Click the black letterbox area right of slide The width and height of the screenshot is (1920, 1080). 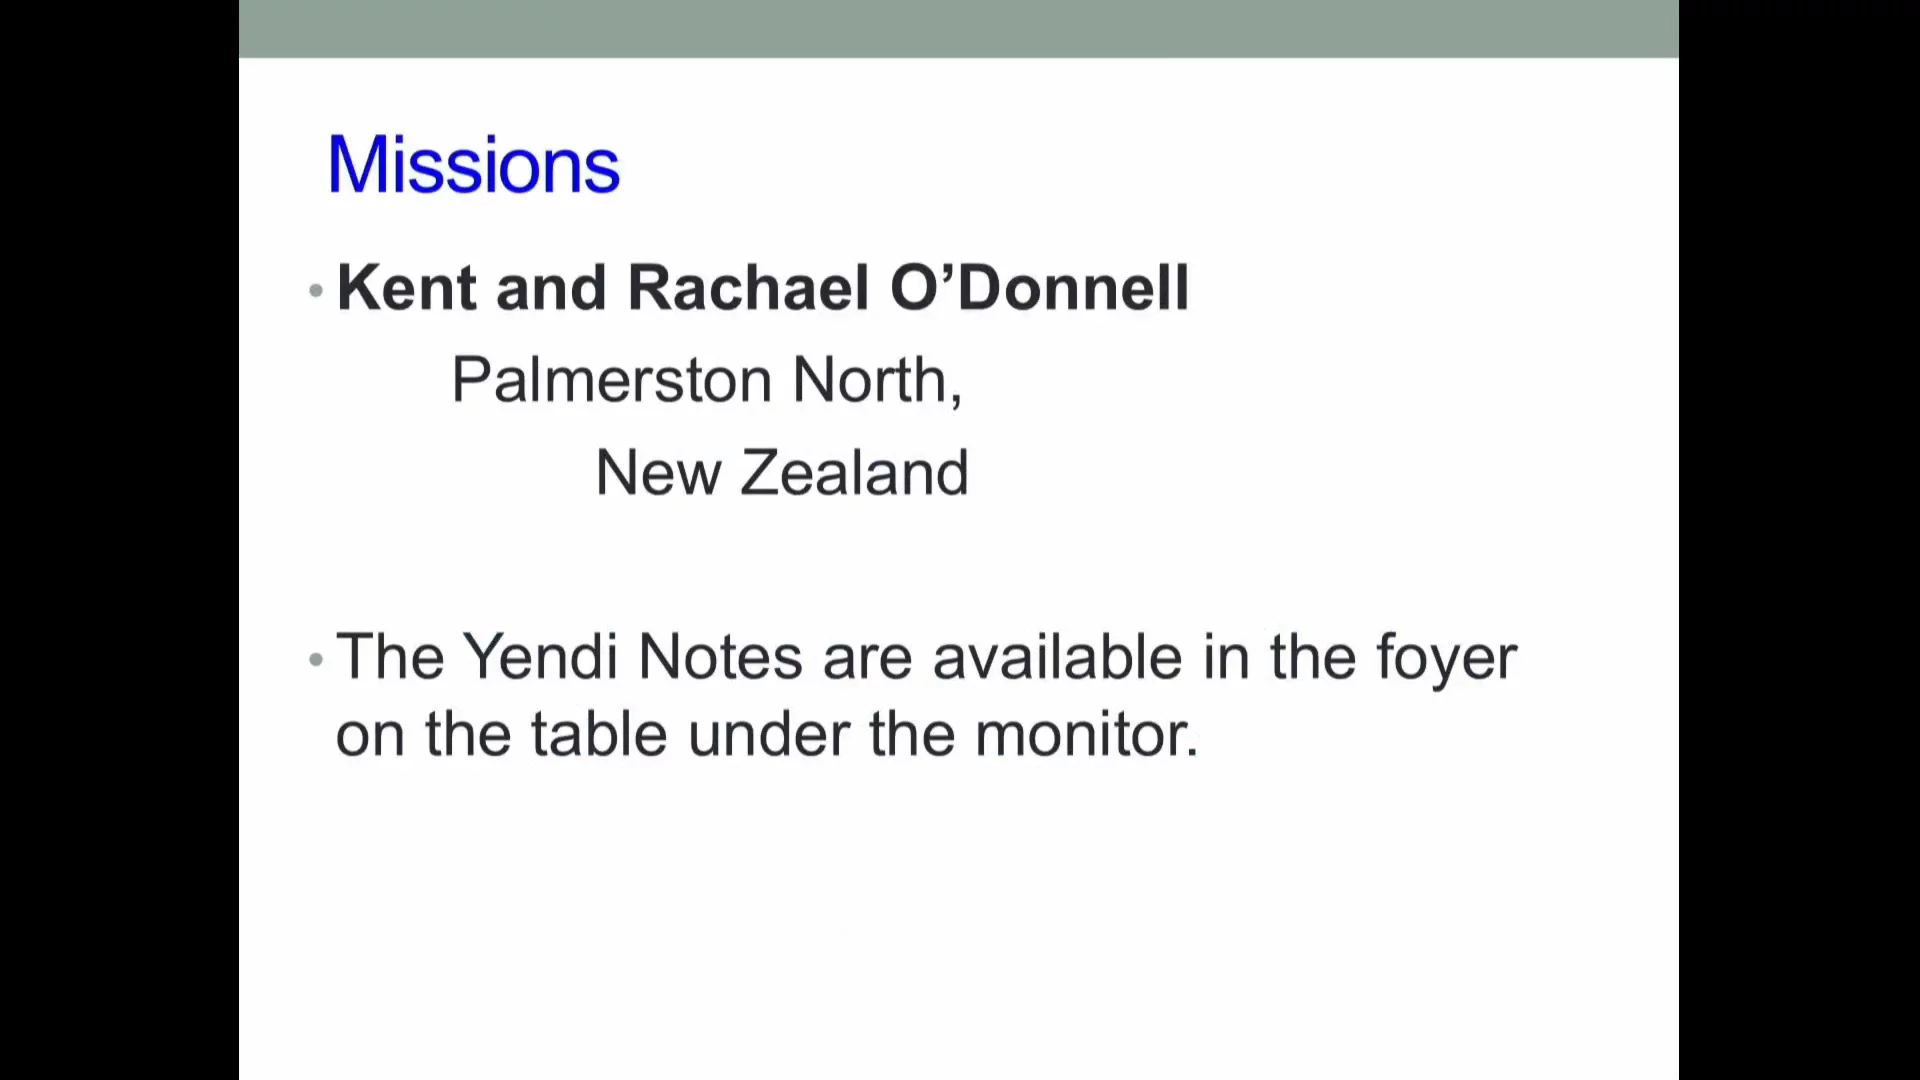[x=1800, y=540]
